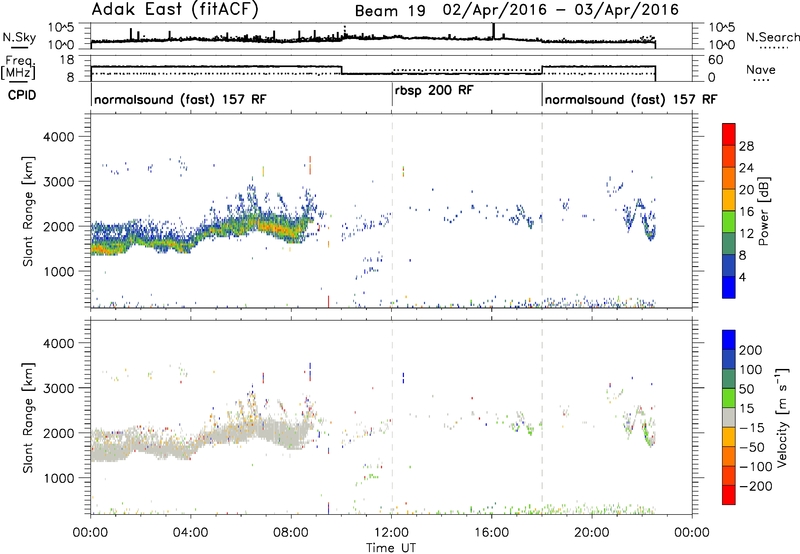The width and height of the screenshot is (800, 554).
Task: Click the '20:00' time axis tick label
Action: tap(592, 533)
